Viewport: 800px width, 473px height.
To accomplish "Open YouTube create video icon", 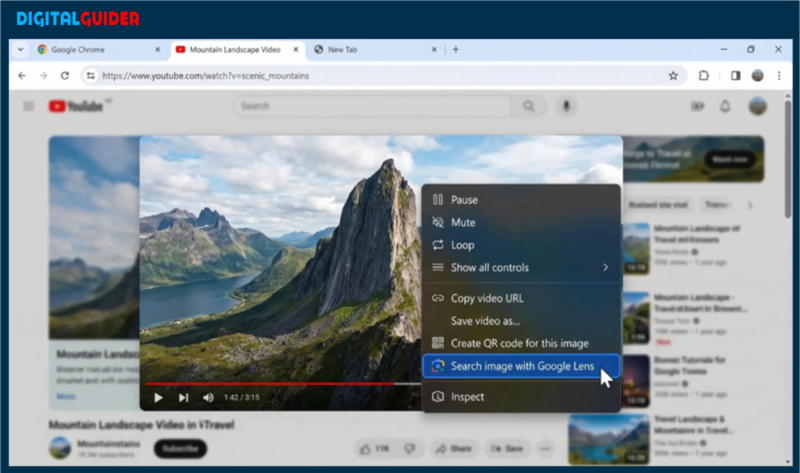I will pyautogui.click(x=697, y=106).
